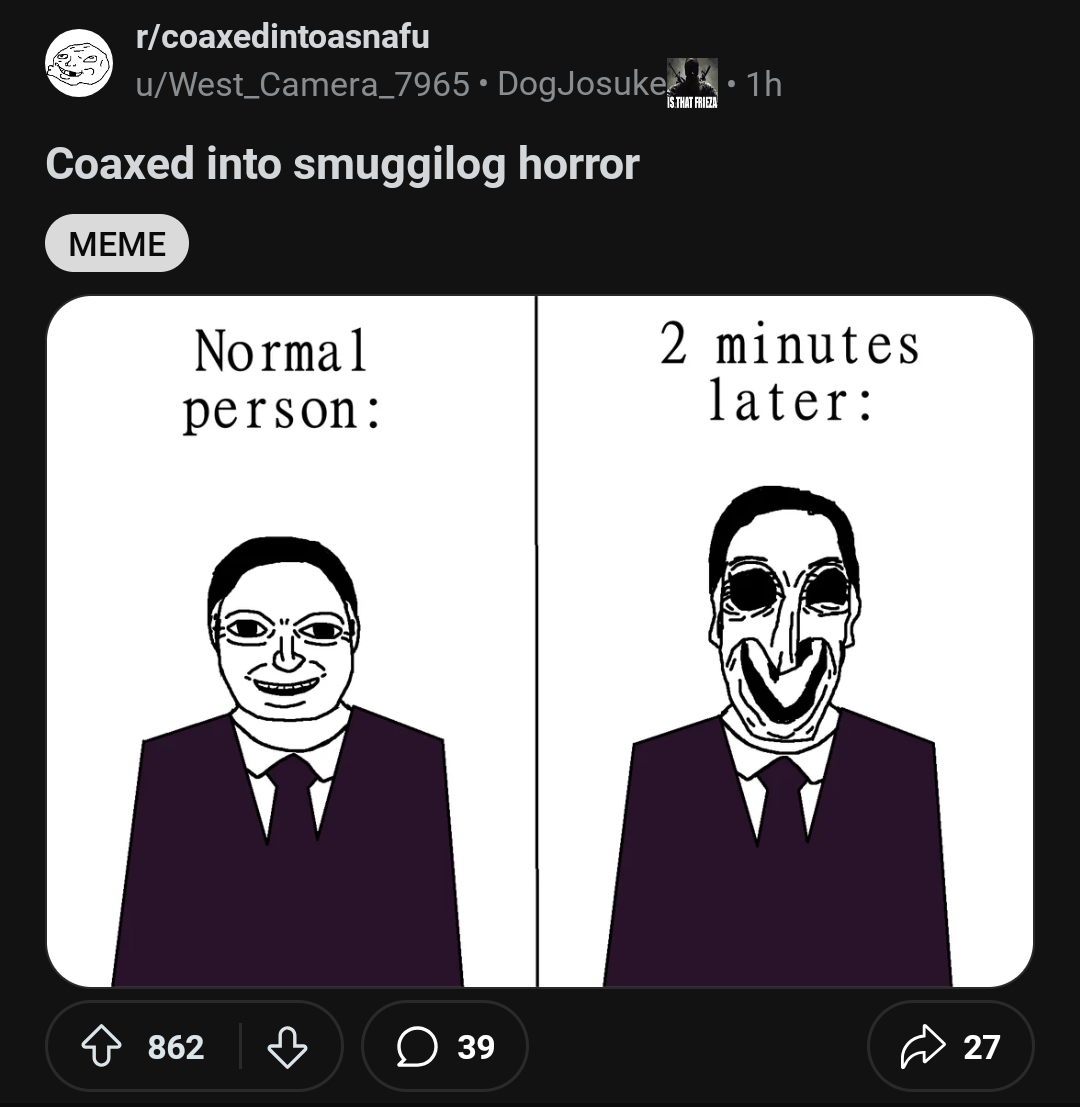Downvote this post
Screen dimensions: 1080x1107
(x=287, y=1046)
